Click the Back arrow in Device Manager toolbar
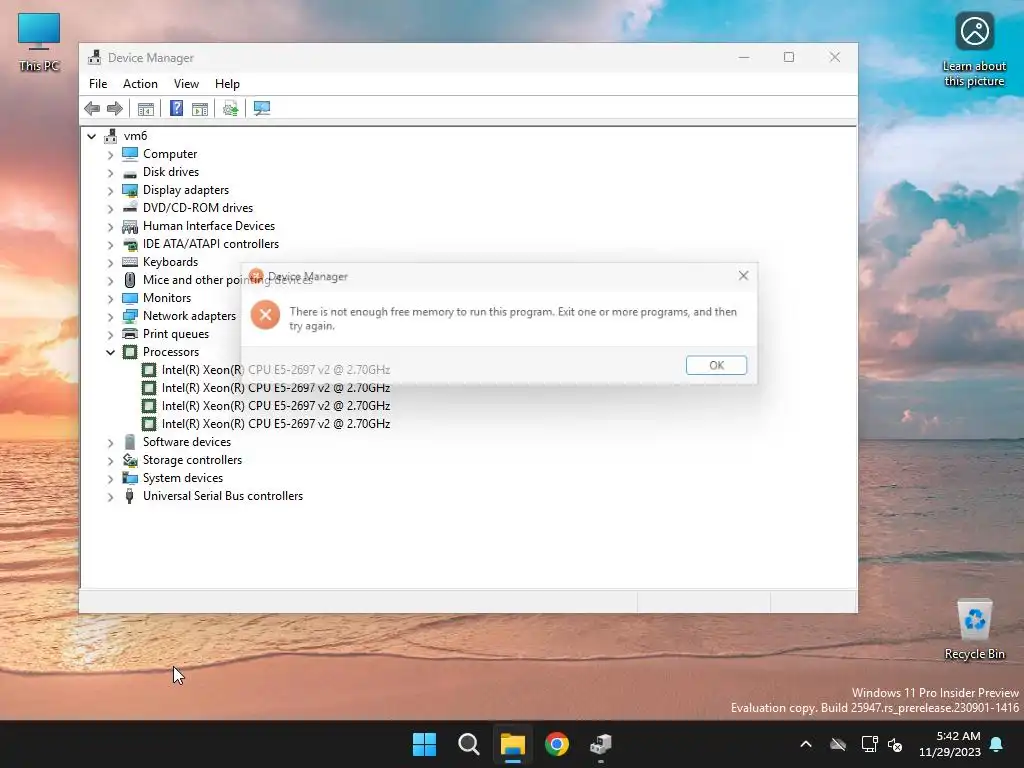The height and width of the screenshot is (768, 1024). point(92,108)
